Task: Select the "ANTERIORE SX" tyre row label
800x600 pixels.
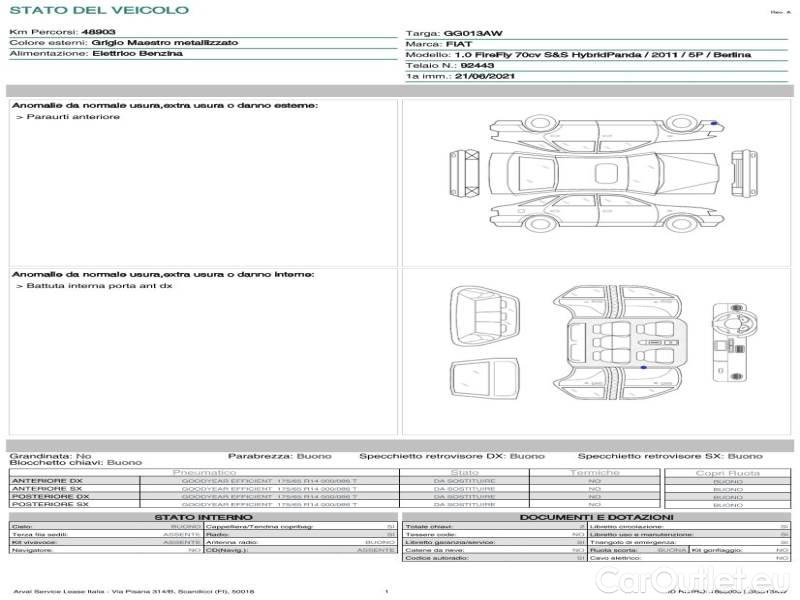Action: [x=47, y=489]
